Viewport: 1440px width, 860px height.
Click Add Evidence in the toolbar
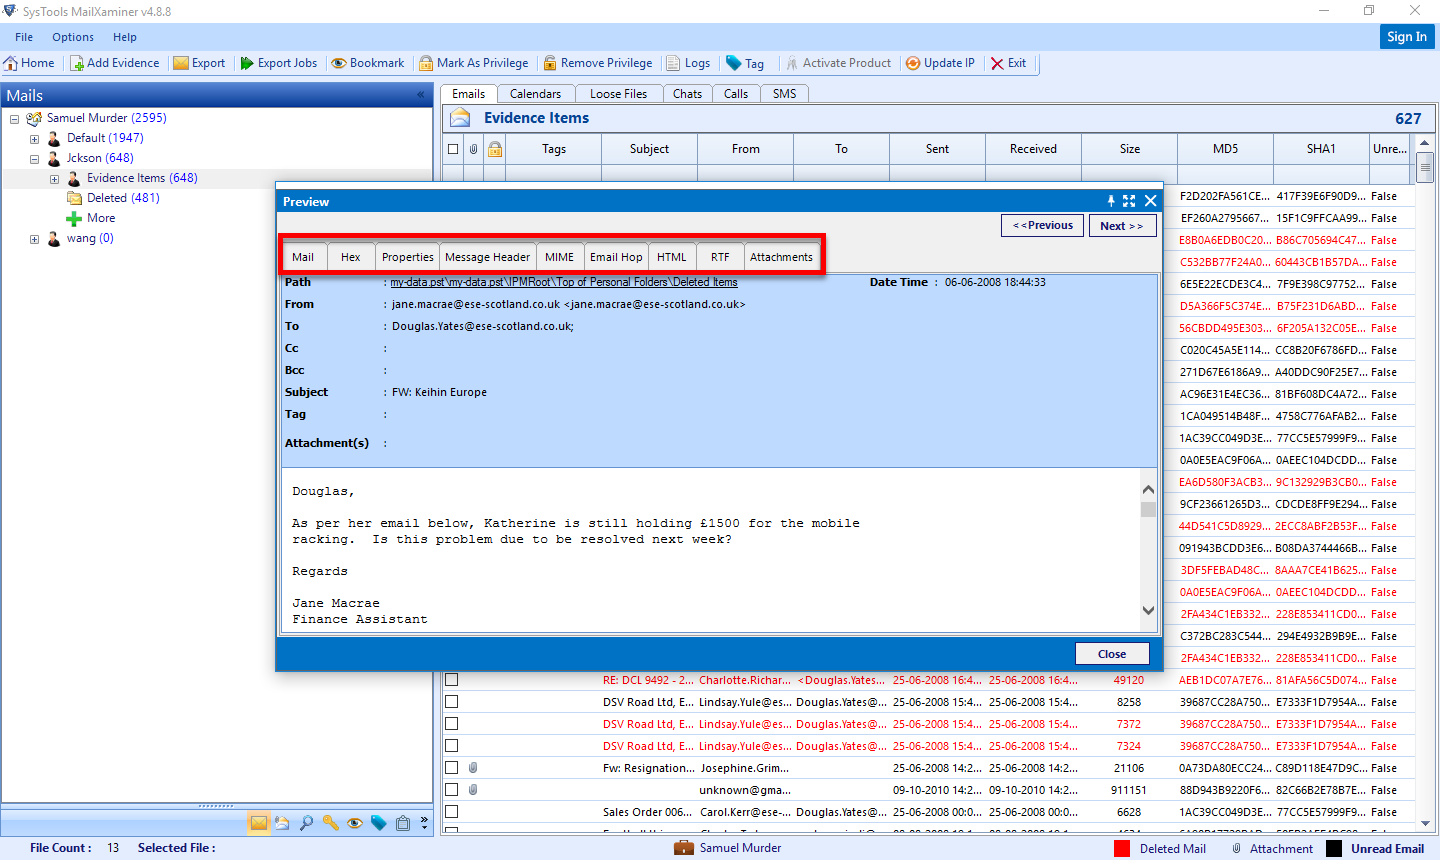(114, 63)
